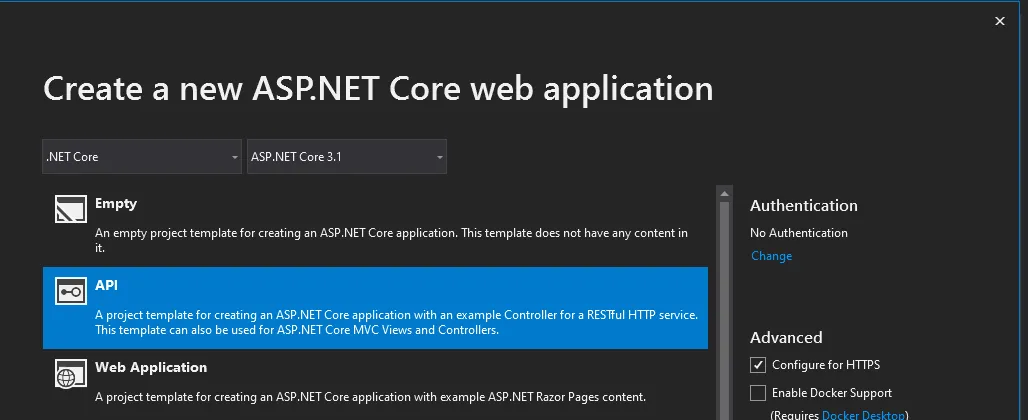This screenshot has height=420, width=1028.
Task: Choose the Empty template title
Action: pos(116,203)
